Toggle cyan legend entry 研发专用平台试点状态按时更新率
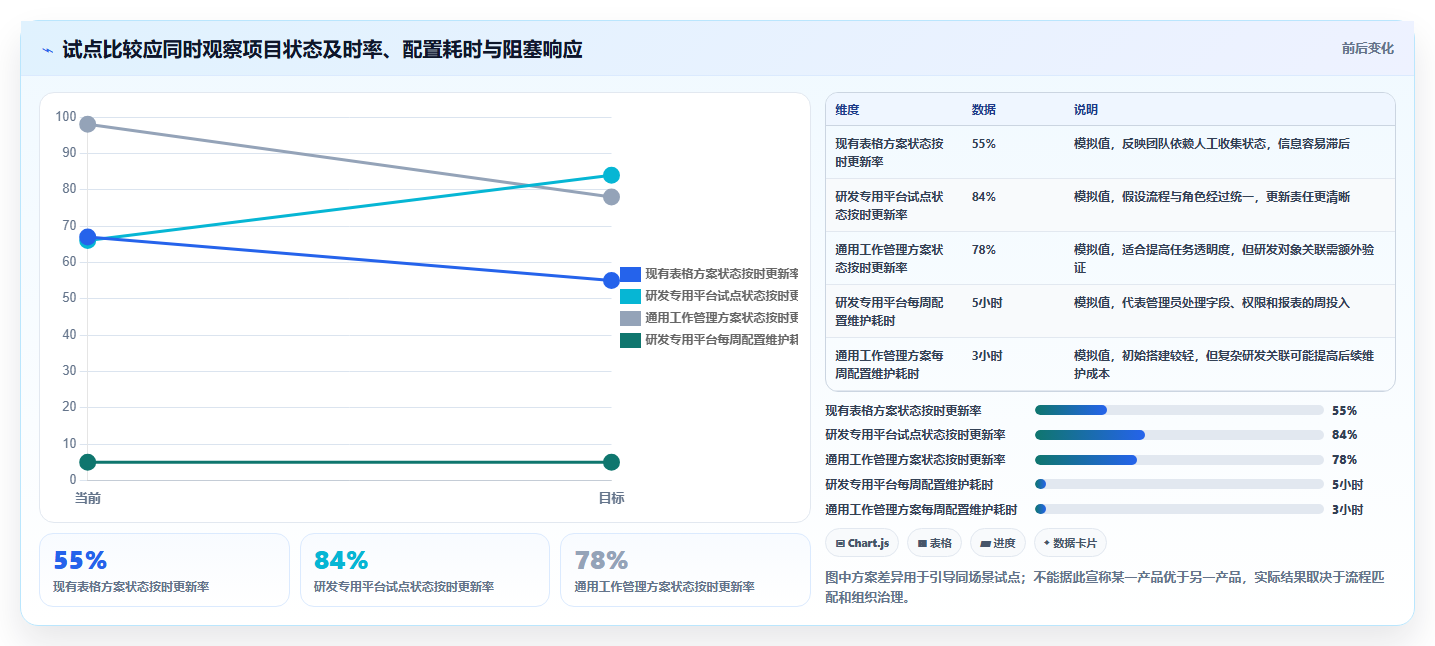This screenshot has width=1435, height=646. [x=709, y=296]
